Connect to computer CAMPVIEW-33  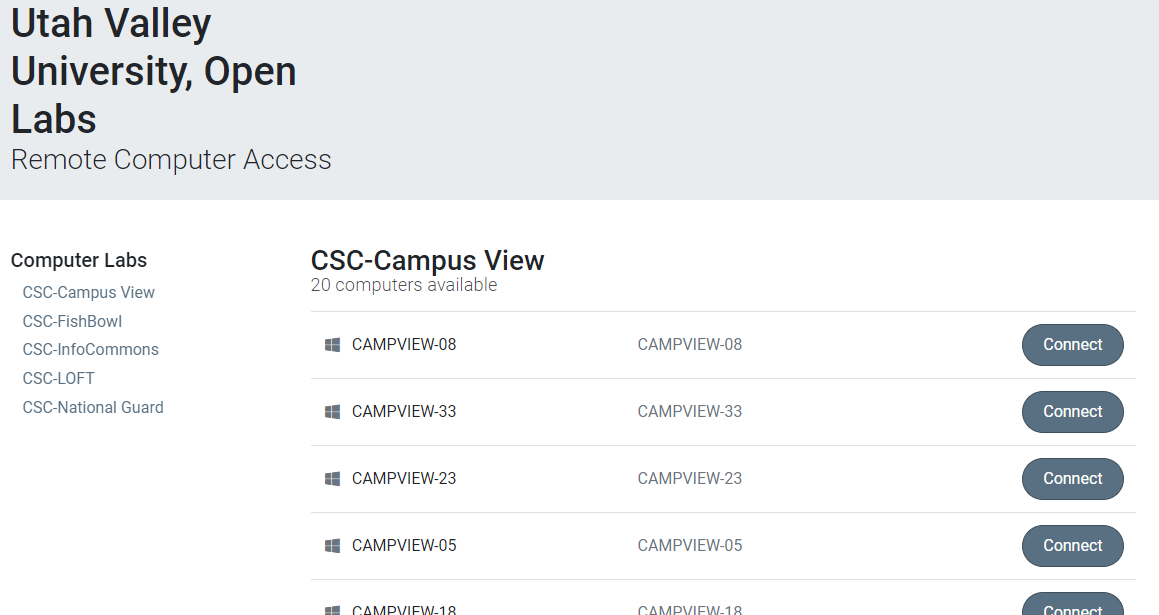pyautogui.click(x=1073, y=412)
